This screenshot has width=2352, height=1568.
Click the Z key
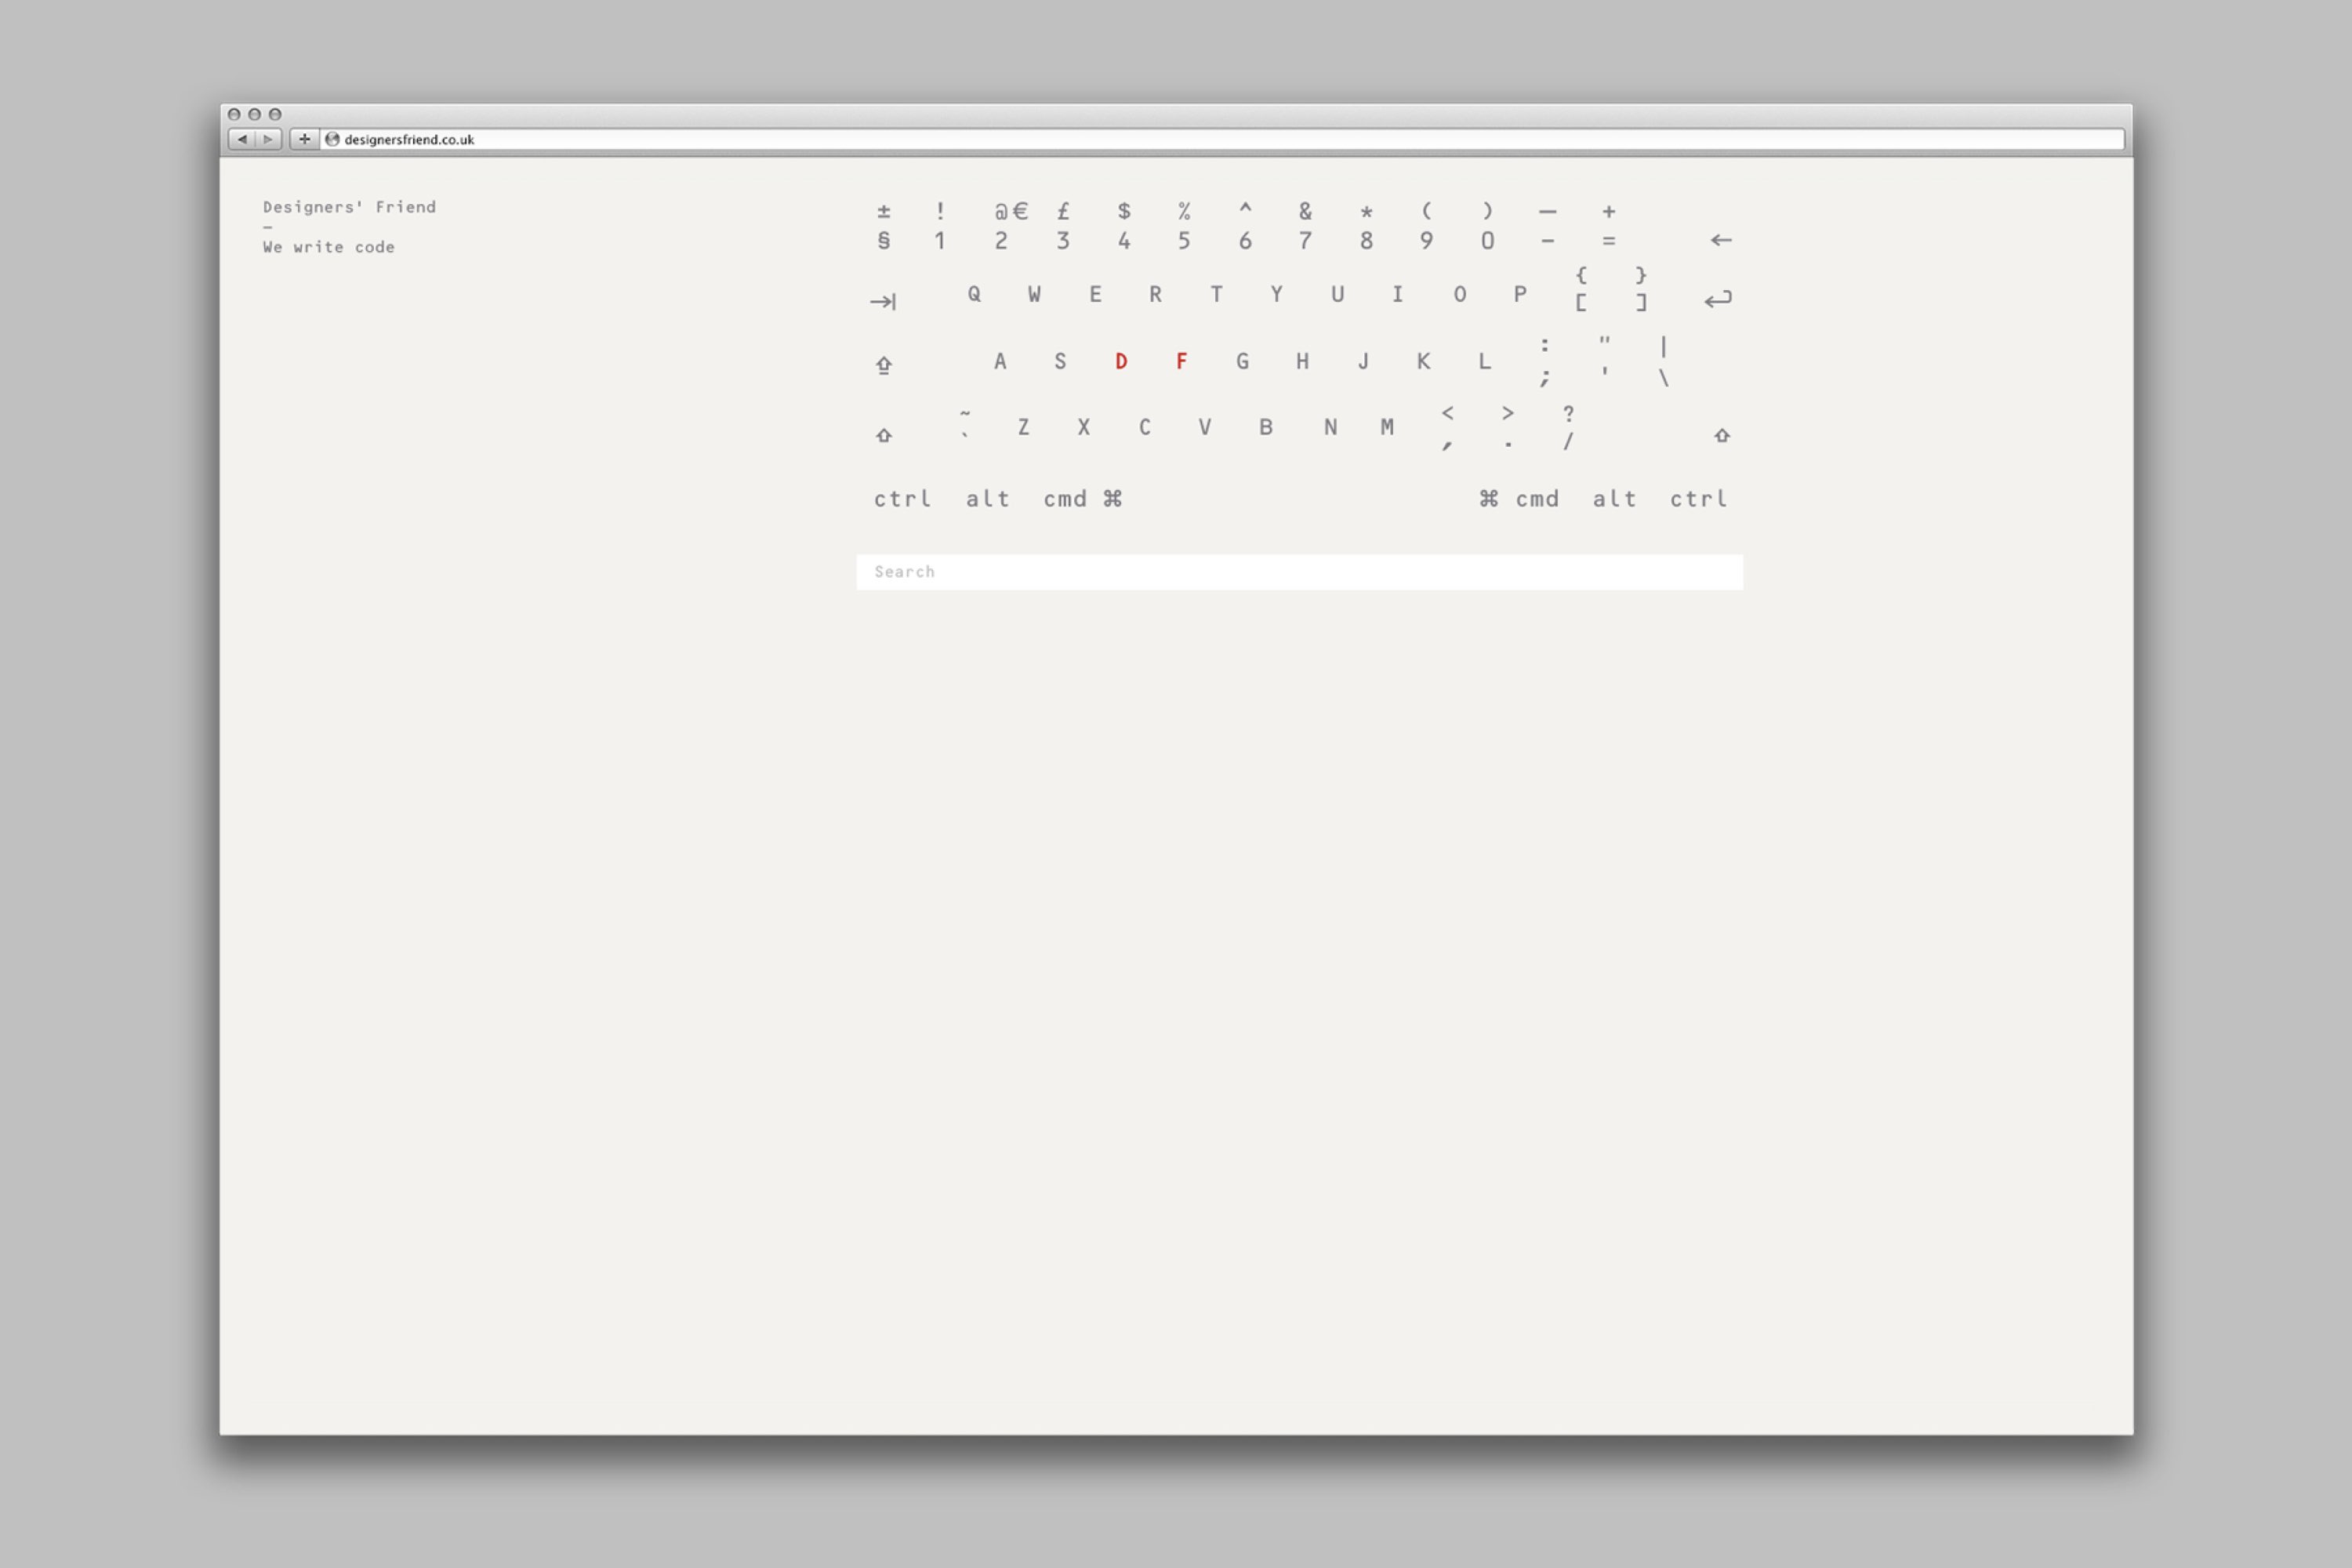[1023, 427]
